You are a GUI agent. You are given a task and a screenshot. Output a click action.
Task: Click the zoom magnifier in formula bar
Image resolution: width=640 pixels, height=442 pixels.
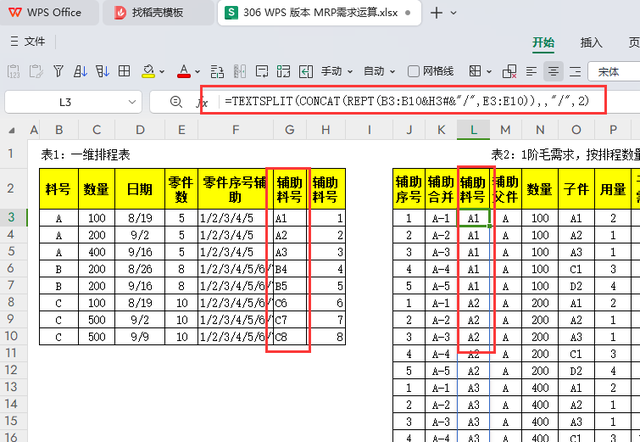pyautogui.click(x=176, y=102)
